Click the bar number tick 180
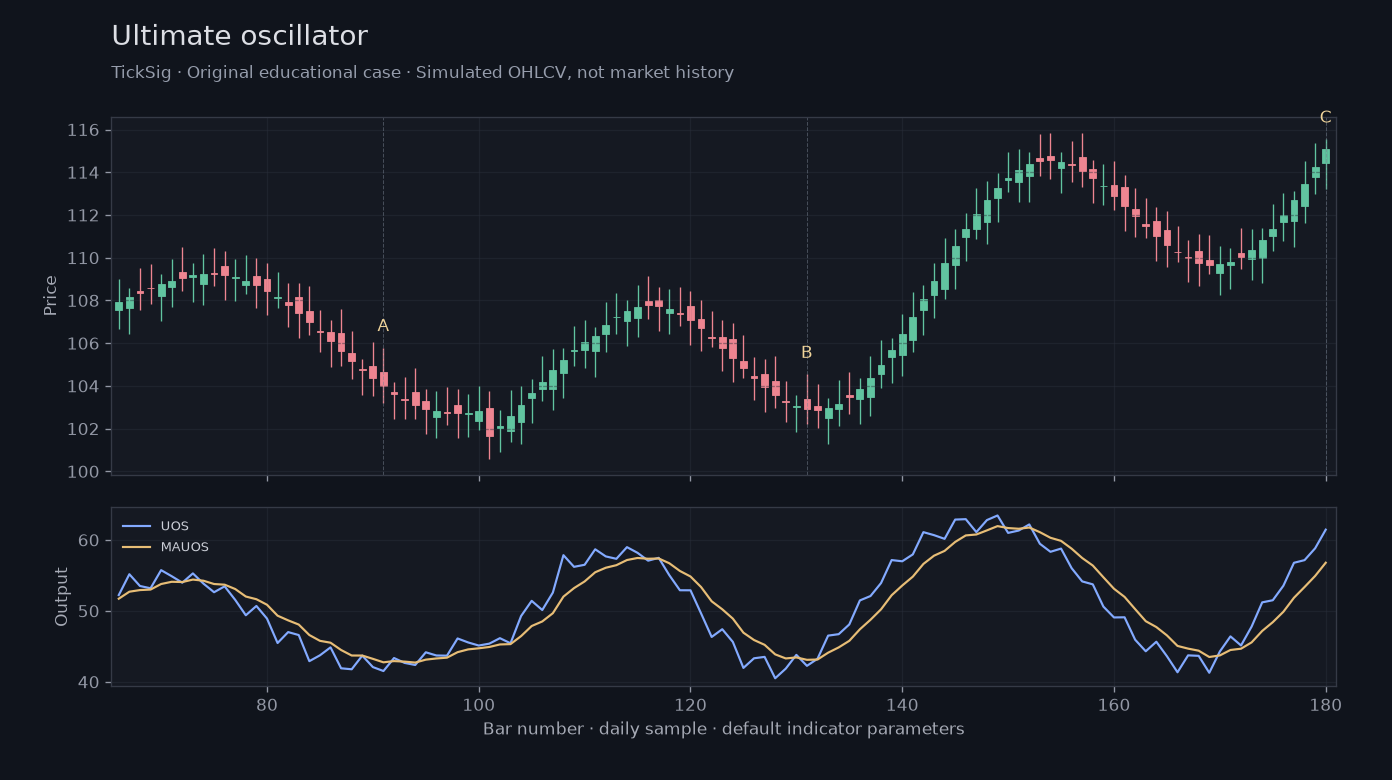This screenshot has width=1392, height=780. click(1326, 703)
